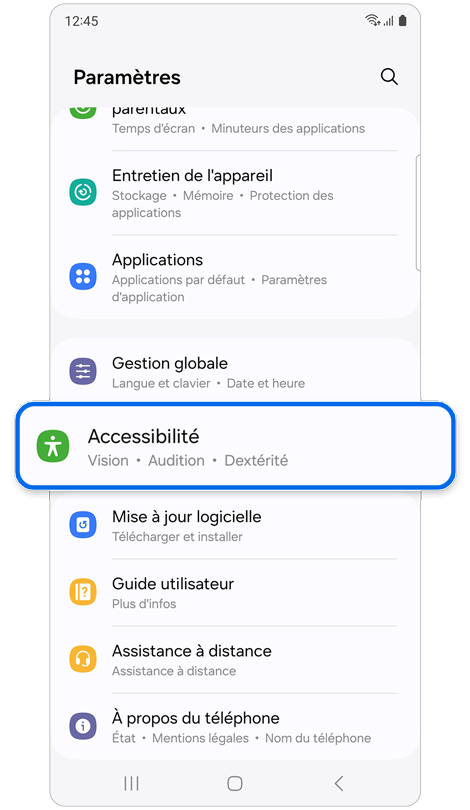Open the Applications settings entry
Viewport: 470px width, 810px height.
[x=235, y=277]
